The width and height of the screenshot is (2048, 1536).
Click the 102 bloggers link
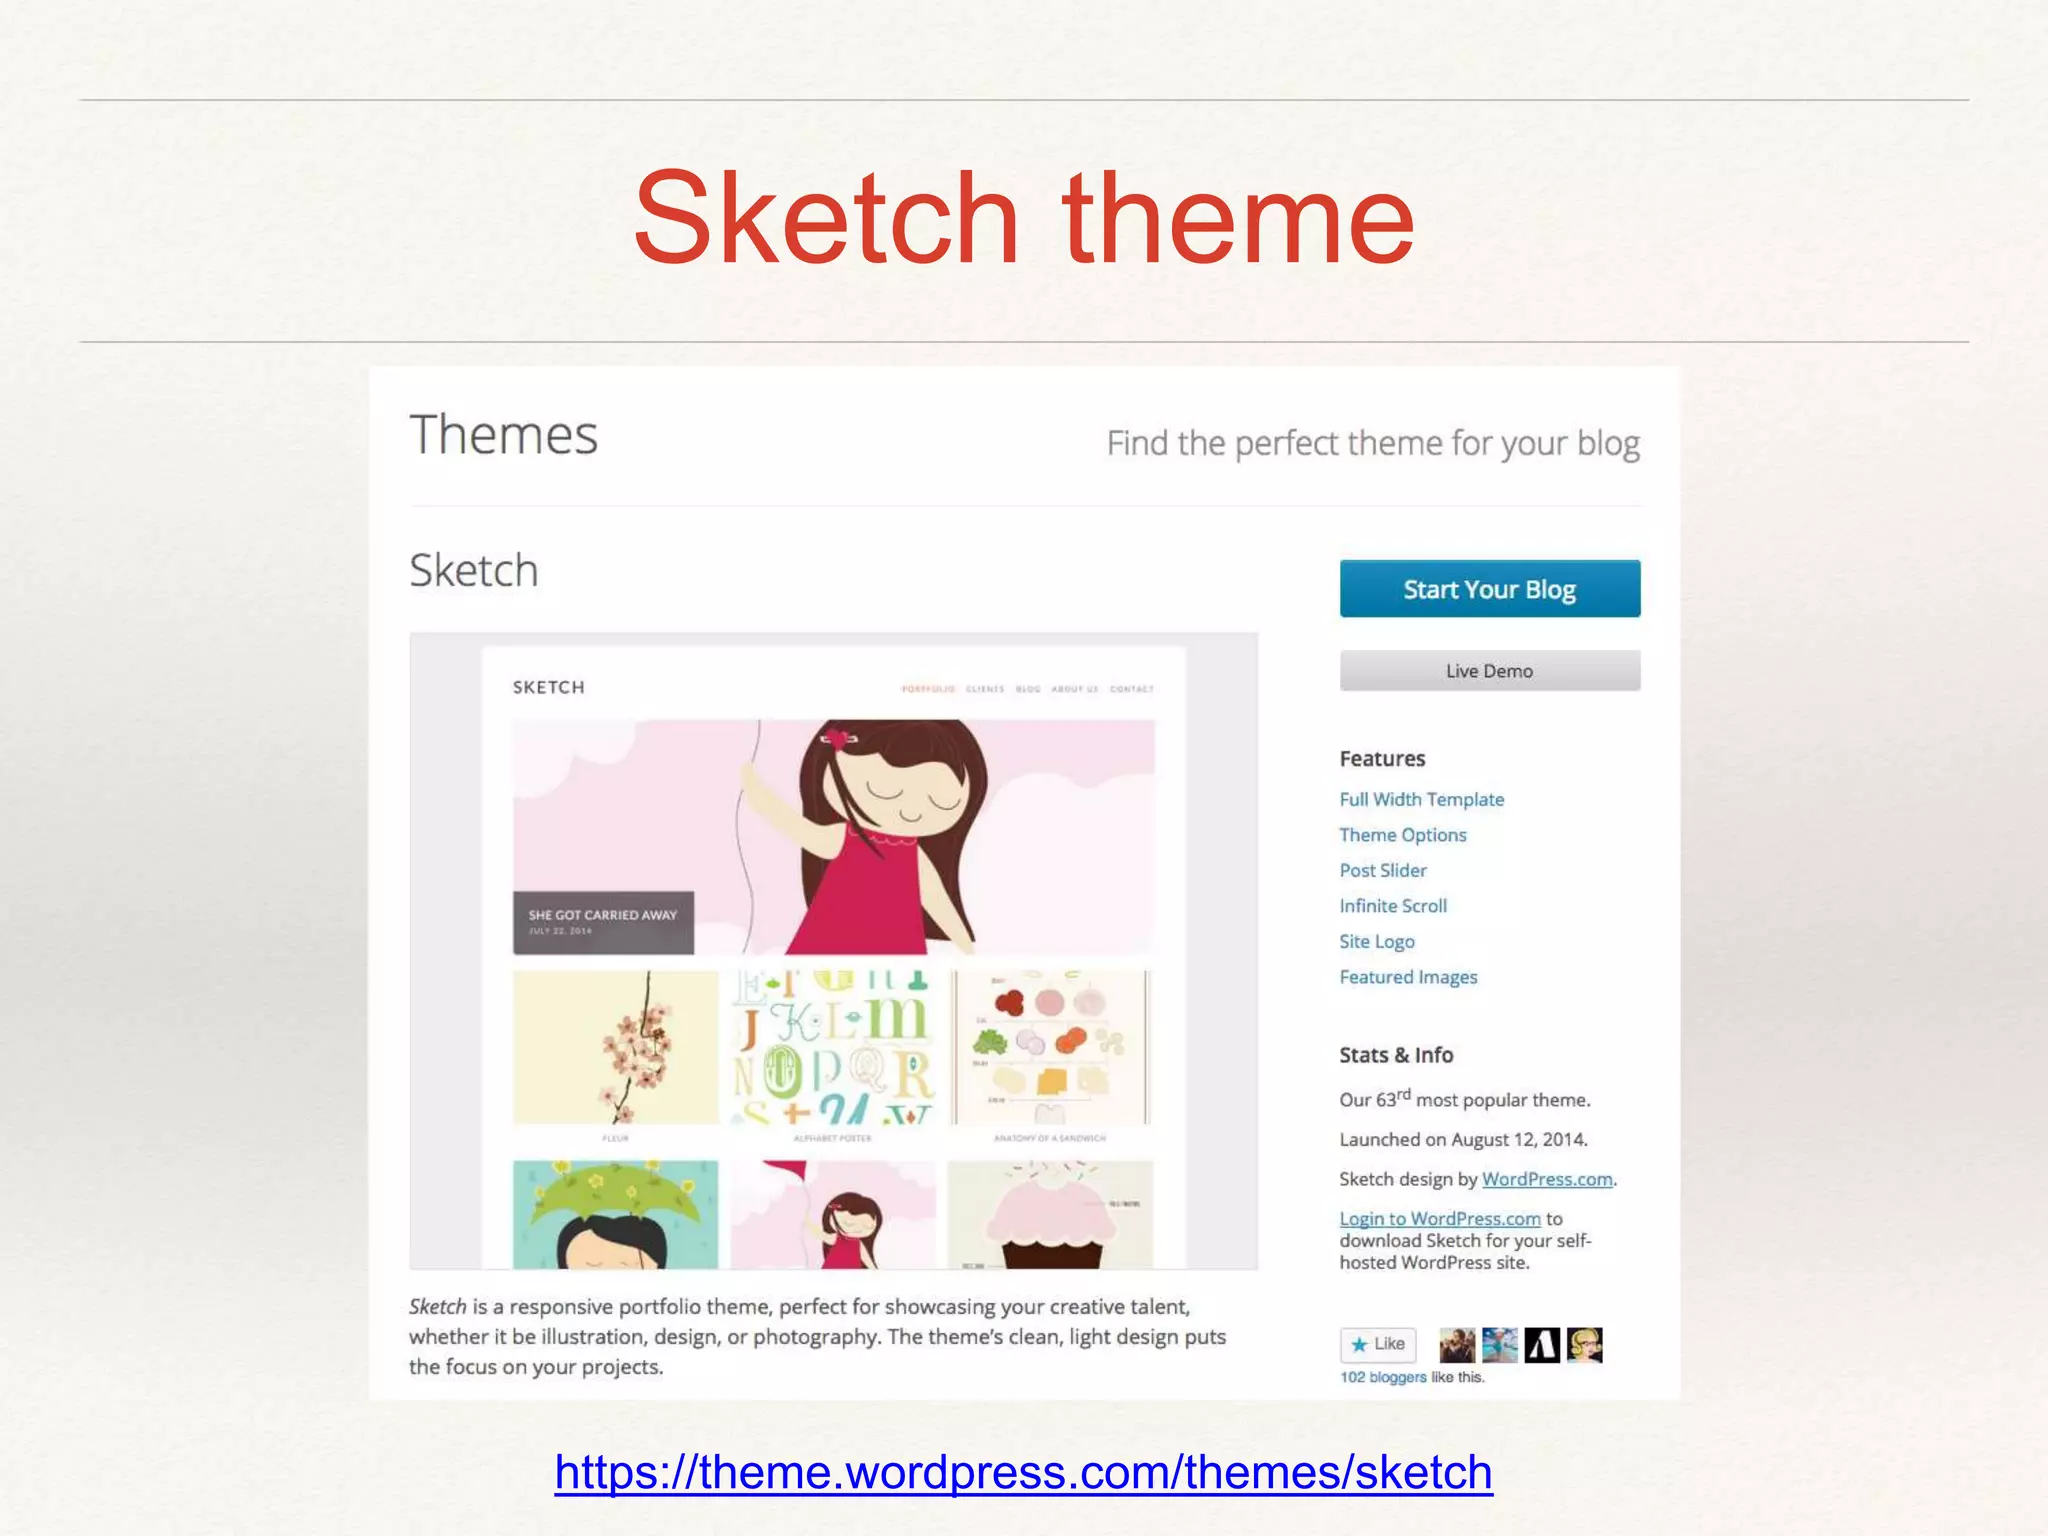coord(1382,1377)
